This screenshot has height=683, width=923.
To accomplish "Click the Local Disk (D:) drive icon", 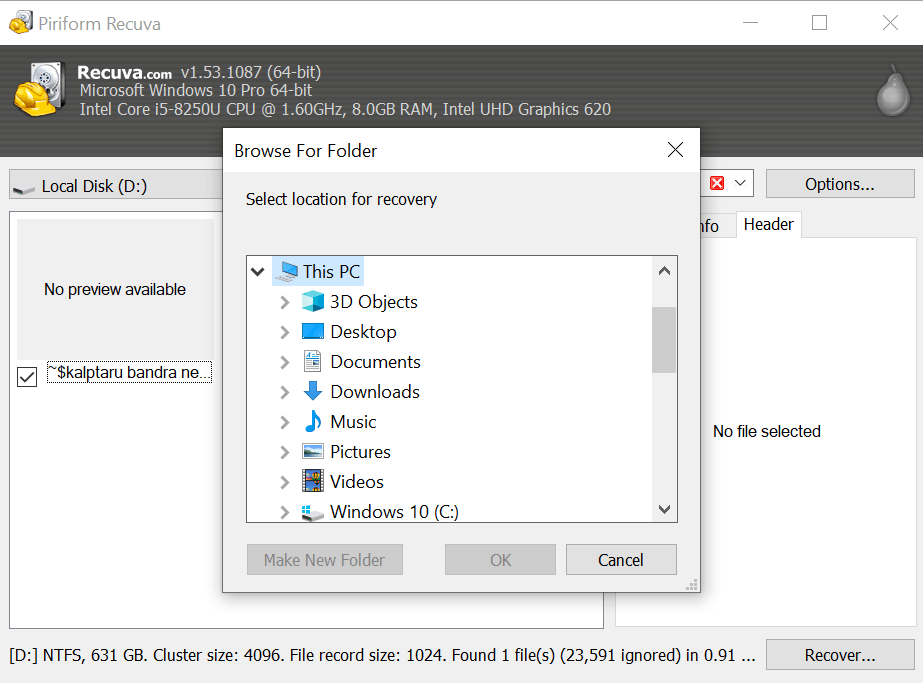I will point(24,188).
